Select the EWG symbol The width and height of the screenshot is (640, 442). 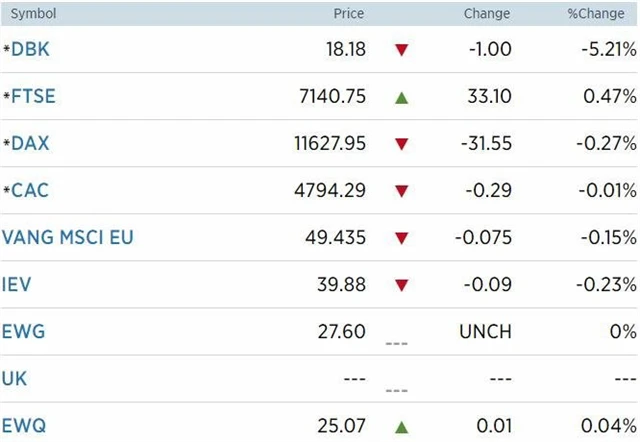tap(23, 333)
